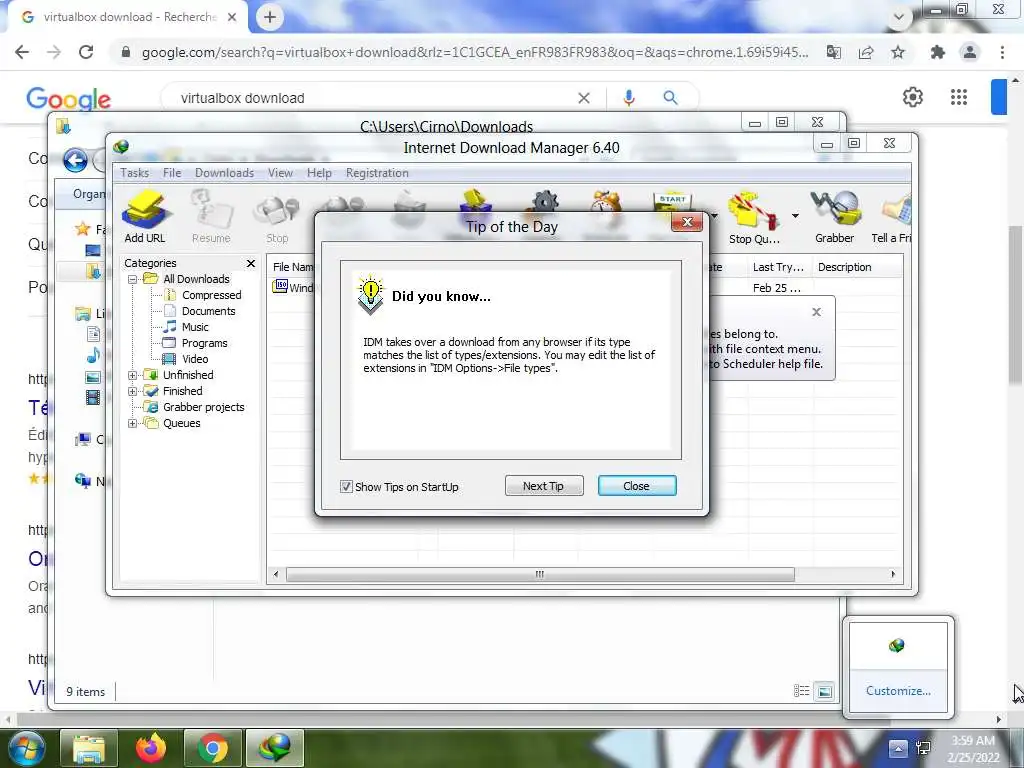Select Grabber projects in category tree
This screenshot has width=1024, height=768.
pyautogui.click(x=203, y=408)
